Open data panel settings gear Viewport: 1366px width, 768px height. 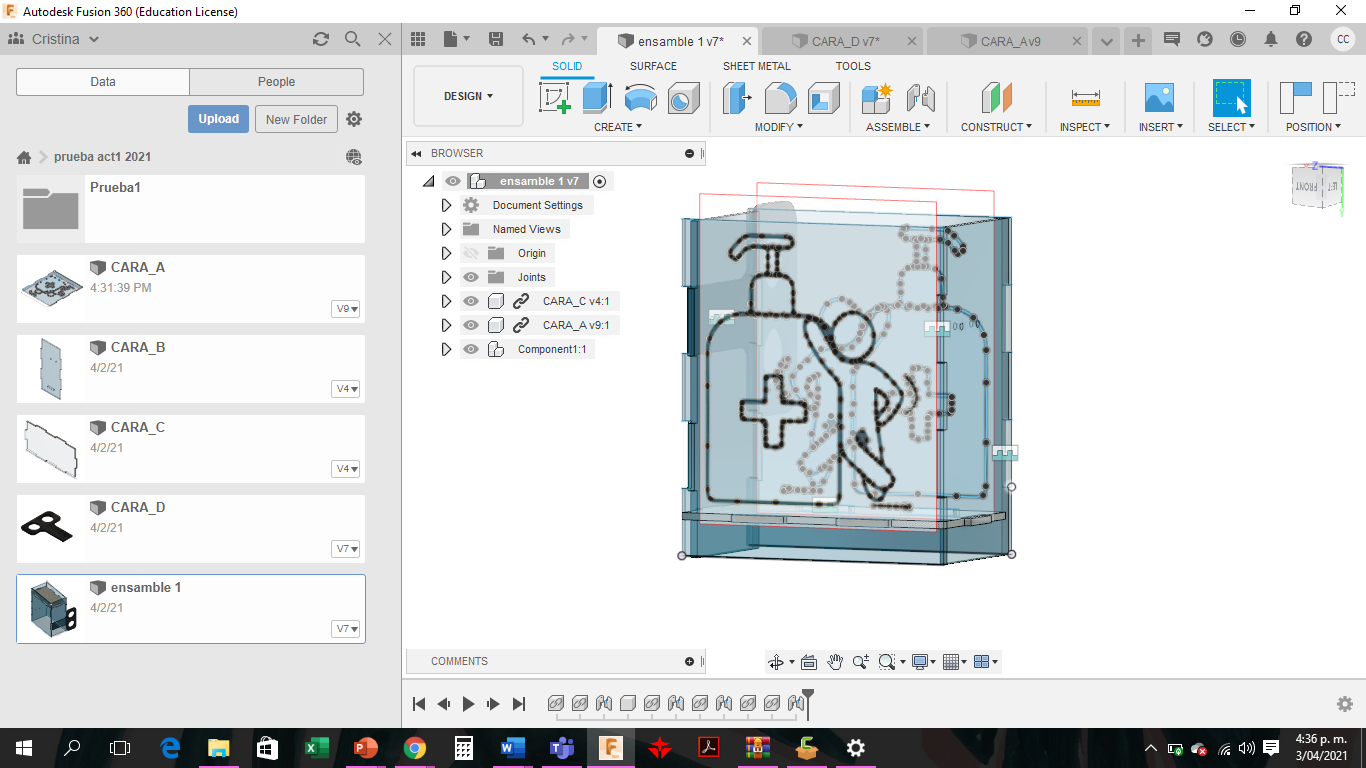354,119
